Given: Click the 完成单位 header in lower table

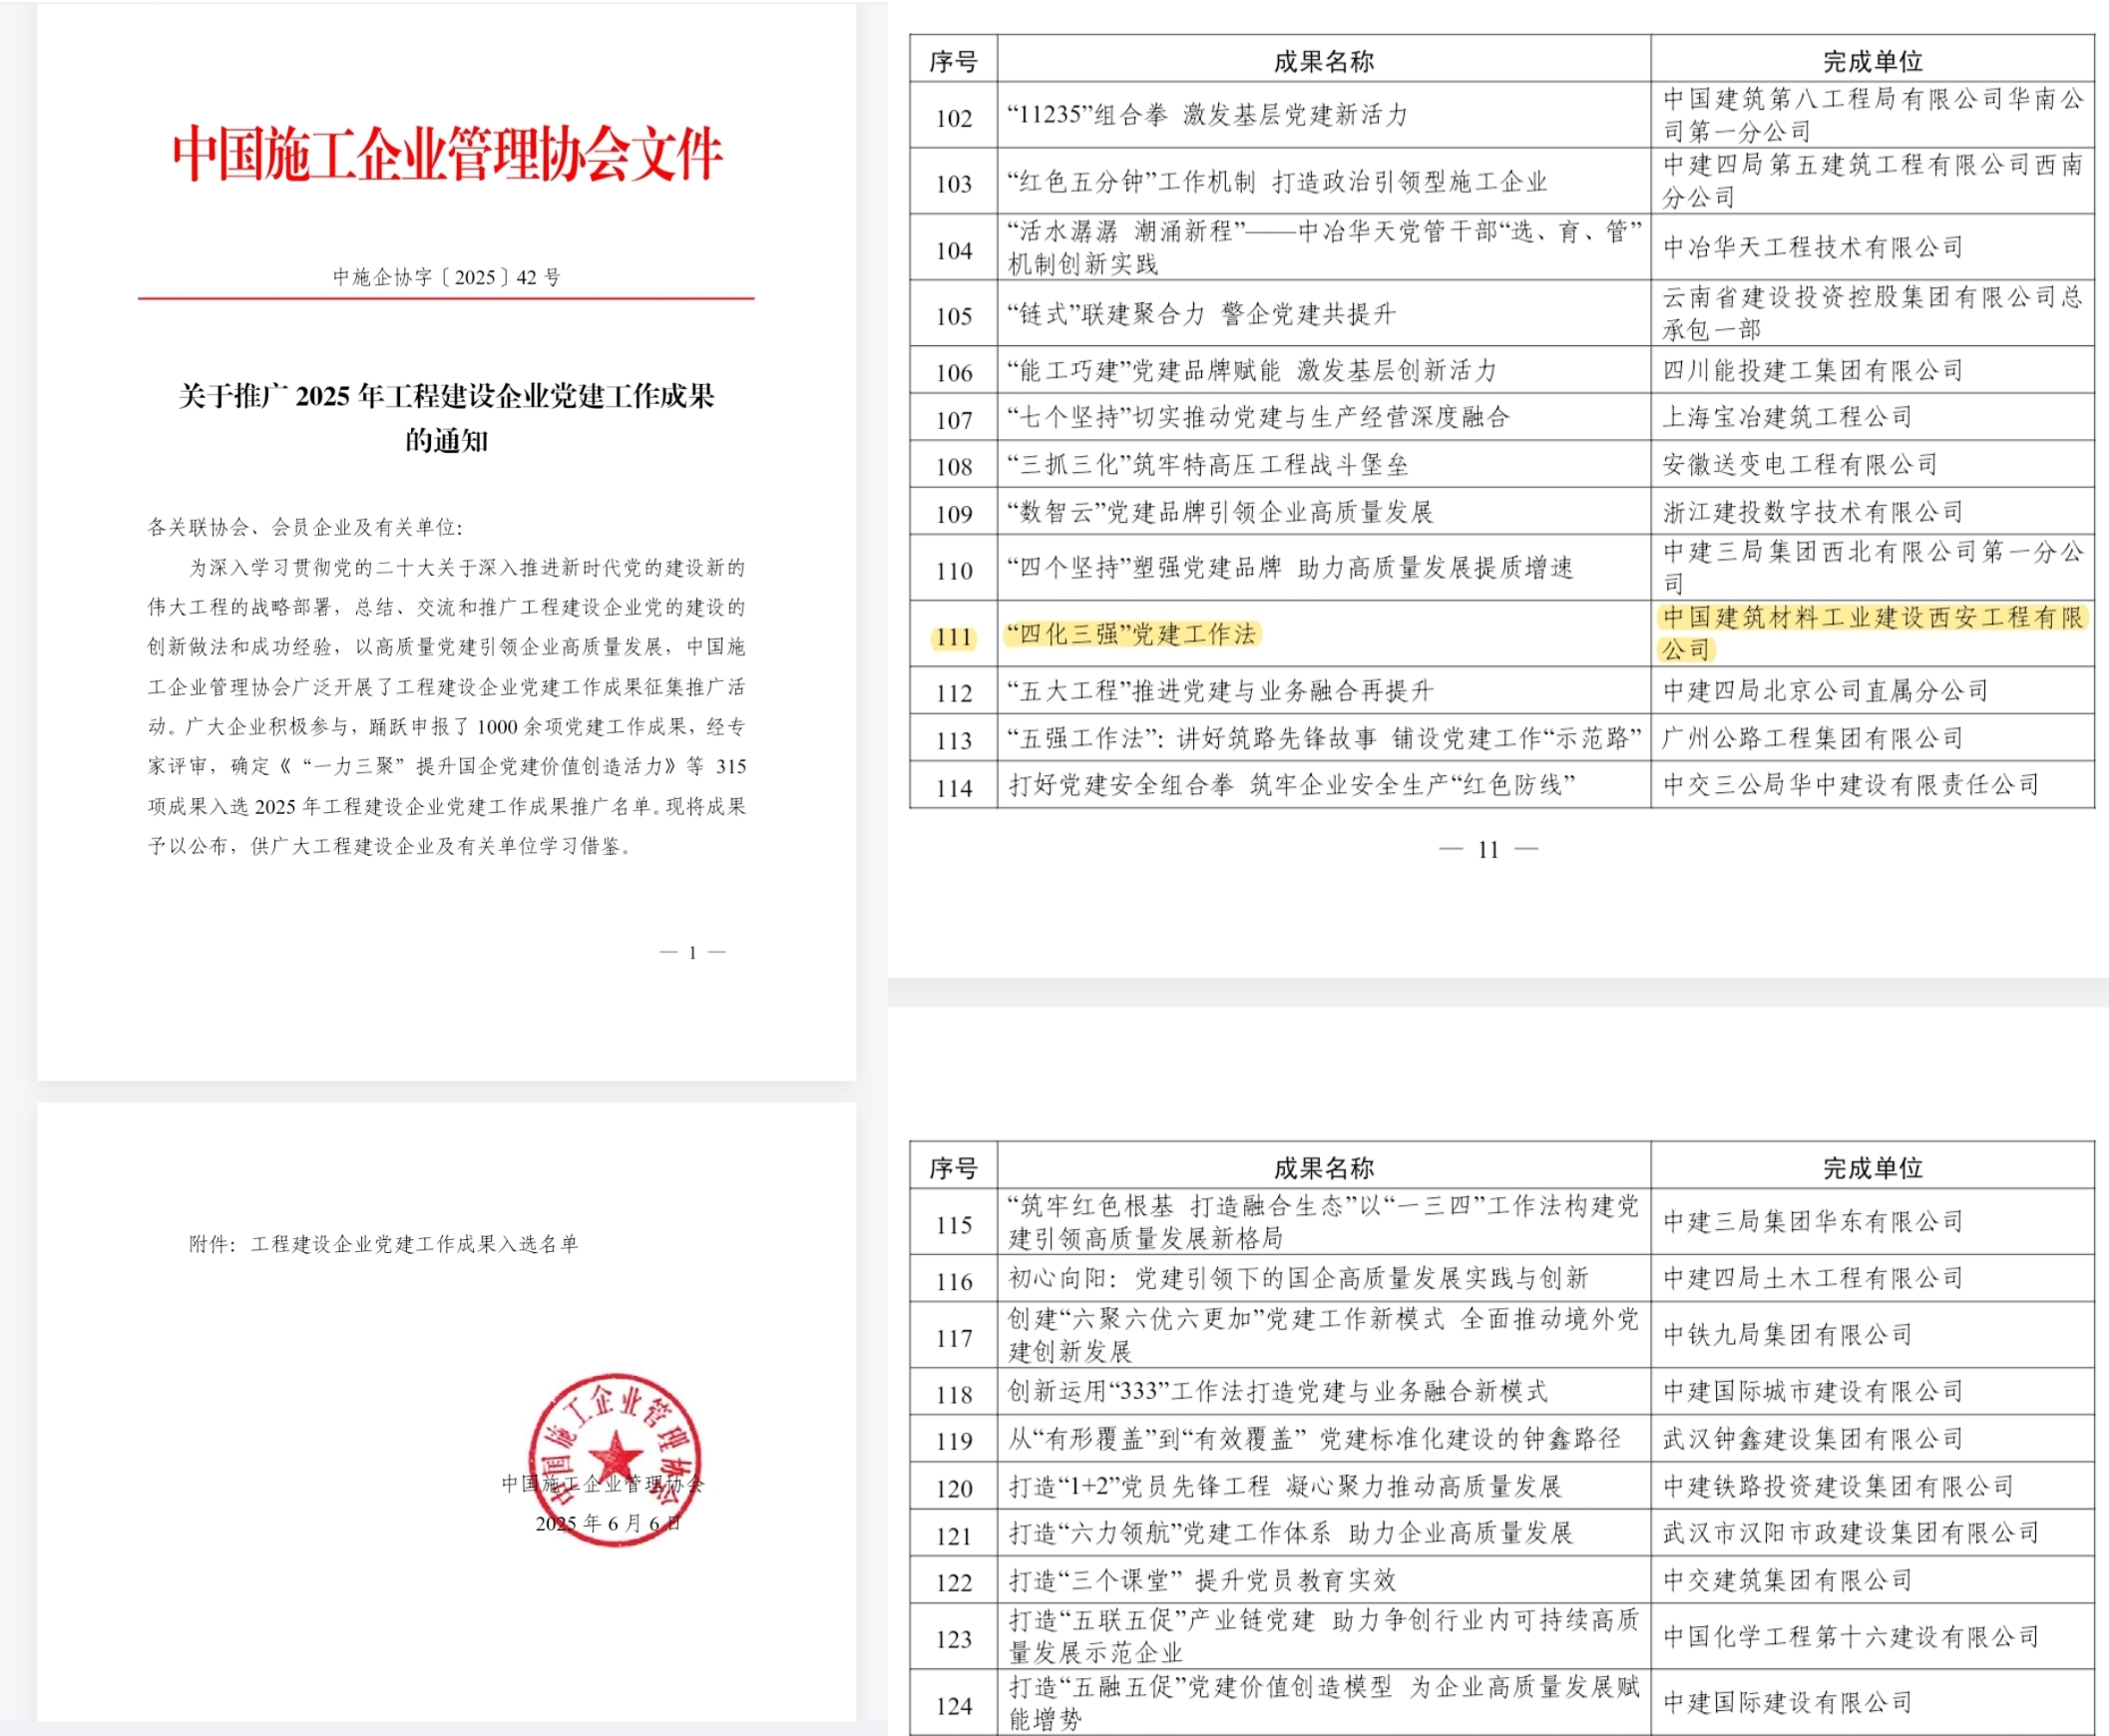Looking at the screenshot, I should click(x=1871, y=1167).
